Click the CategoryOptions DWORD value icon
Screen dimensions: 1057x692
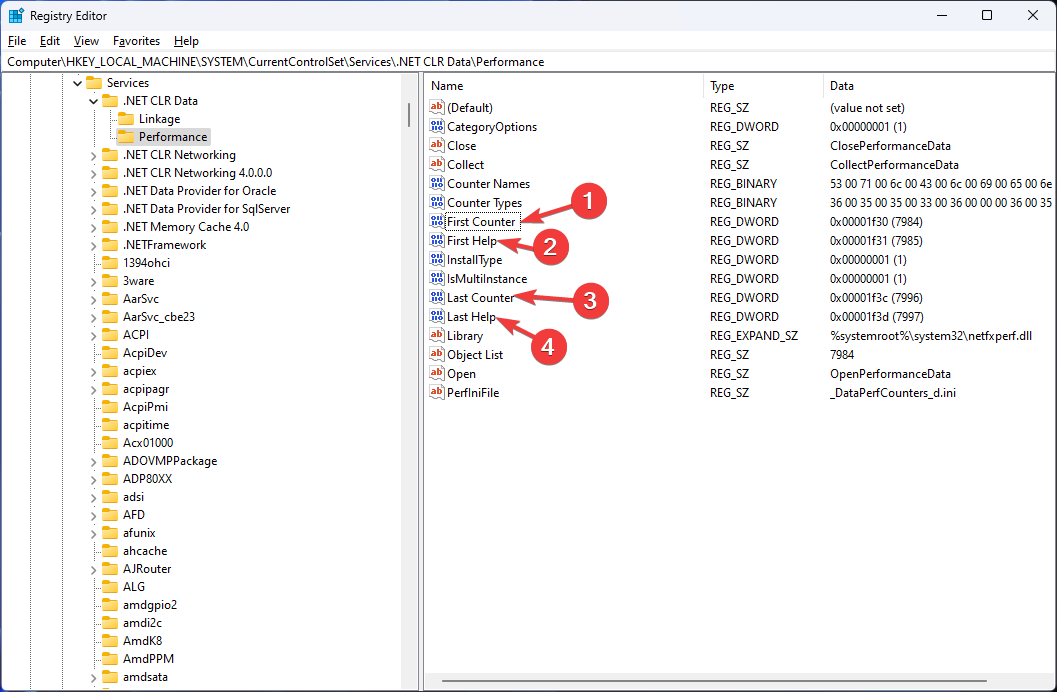[437, 126]
